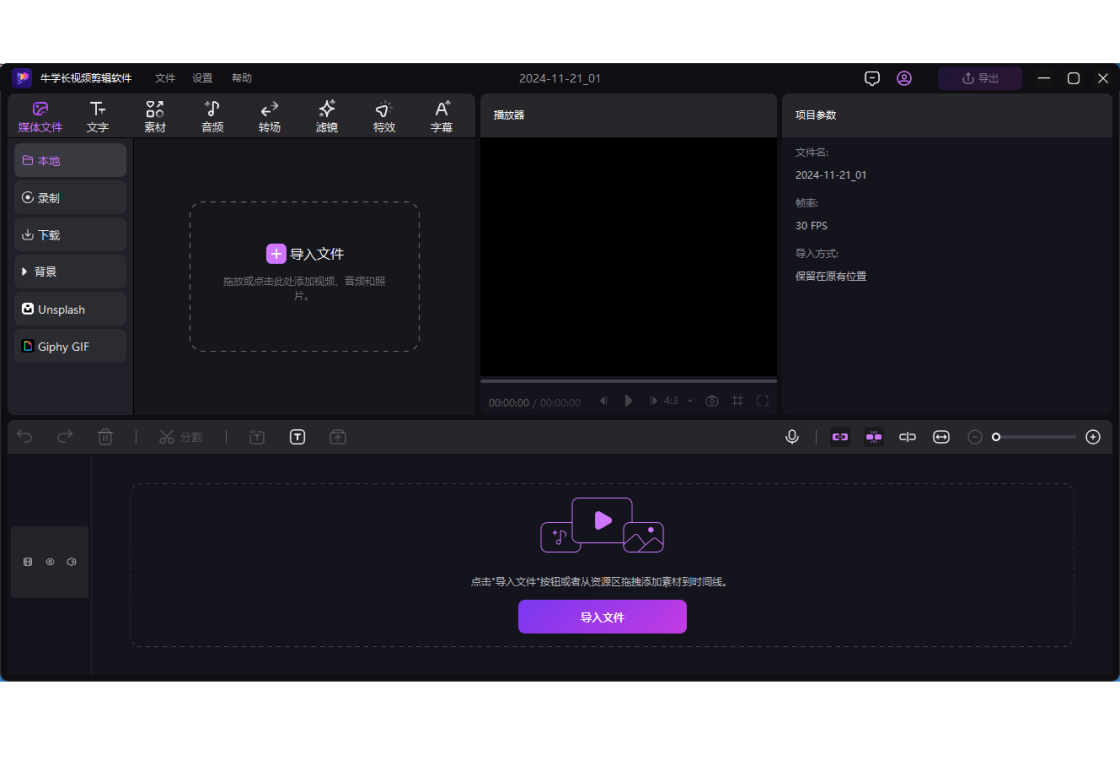The width and height of the screenshot is (1120, 760).
Task: Open the Giphy GIF source
Action: click(x=70, y=346)
